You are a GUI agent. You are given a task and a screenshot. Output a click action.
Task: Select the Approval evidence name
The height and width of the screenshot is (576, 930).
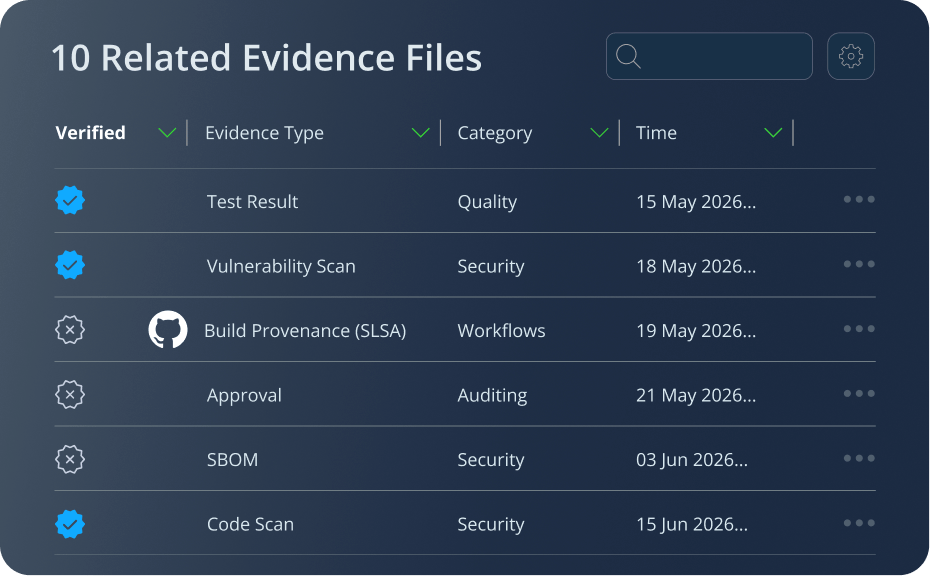coord(244,396)
